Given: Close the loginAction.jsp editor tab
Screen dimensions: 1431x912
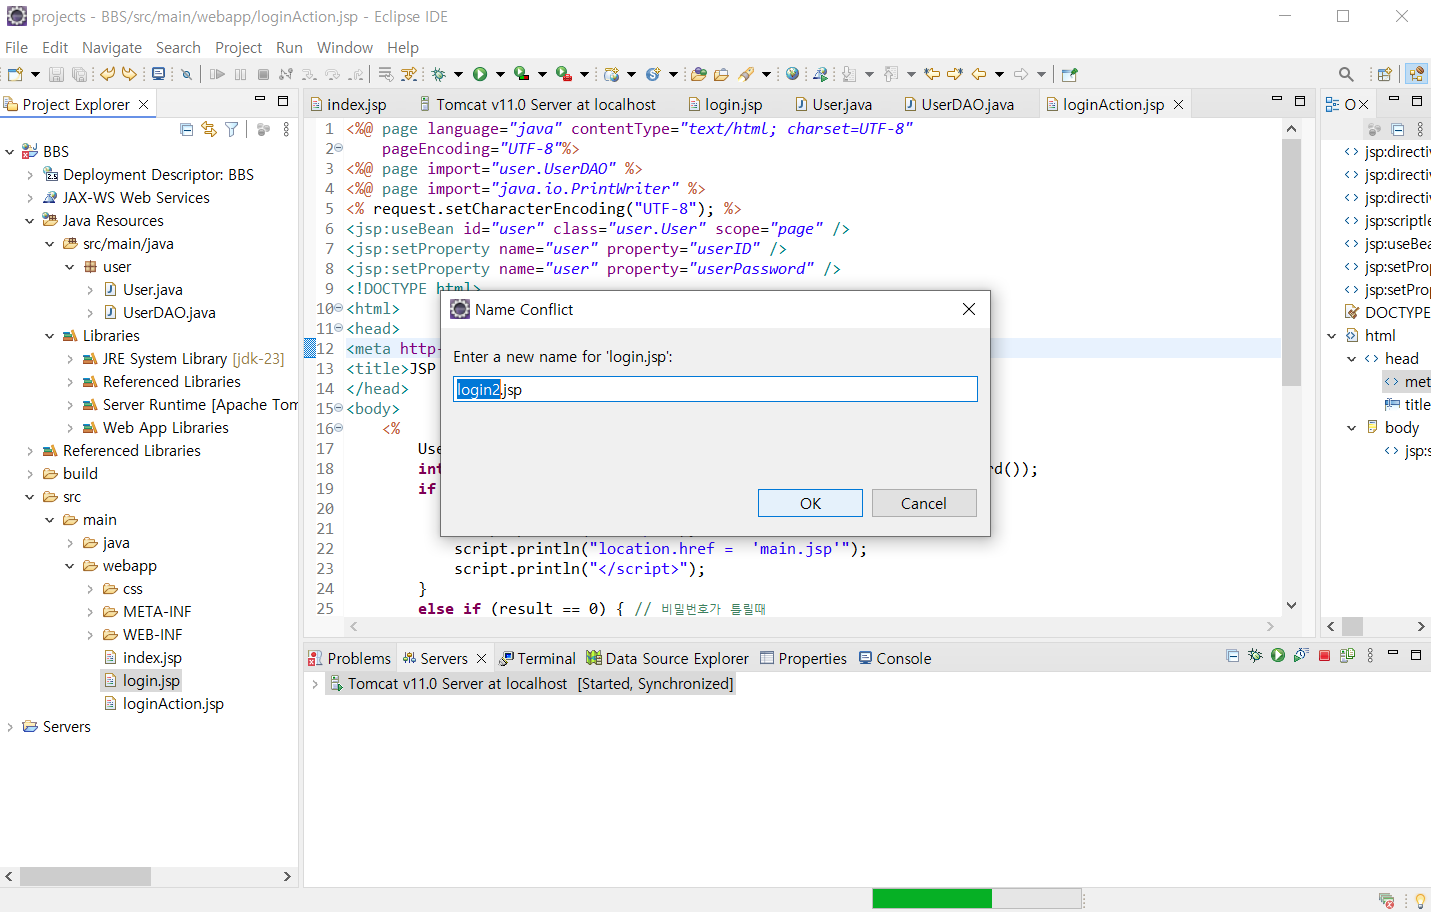Looking at the screenshot, I should [1178, 104].
